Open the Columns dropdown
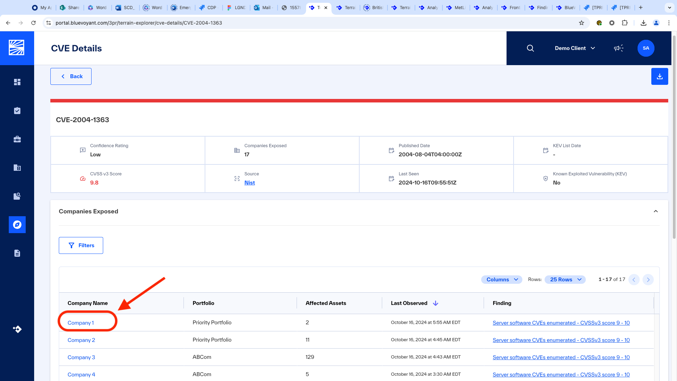 (502, 279)
